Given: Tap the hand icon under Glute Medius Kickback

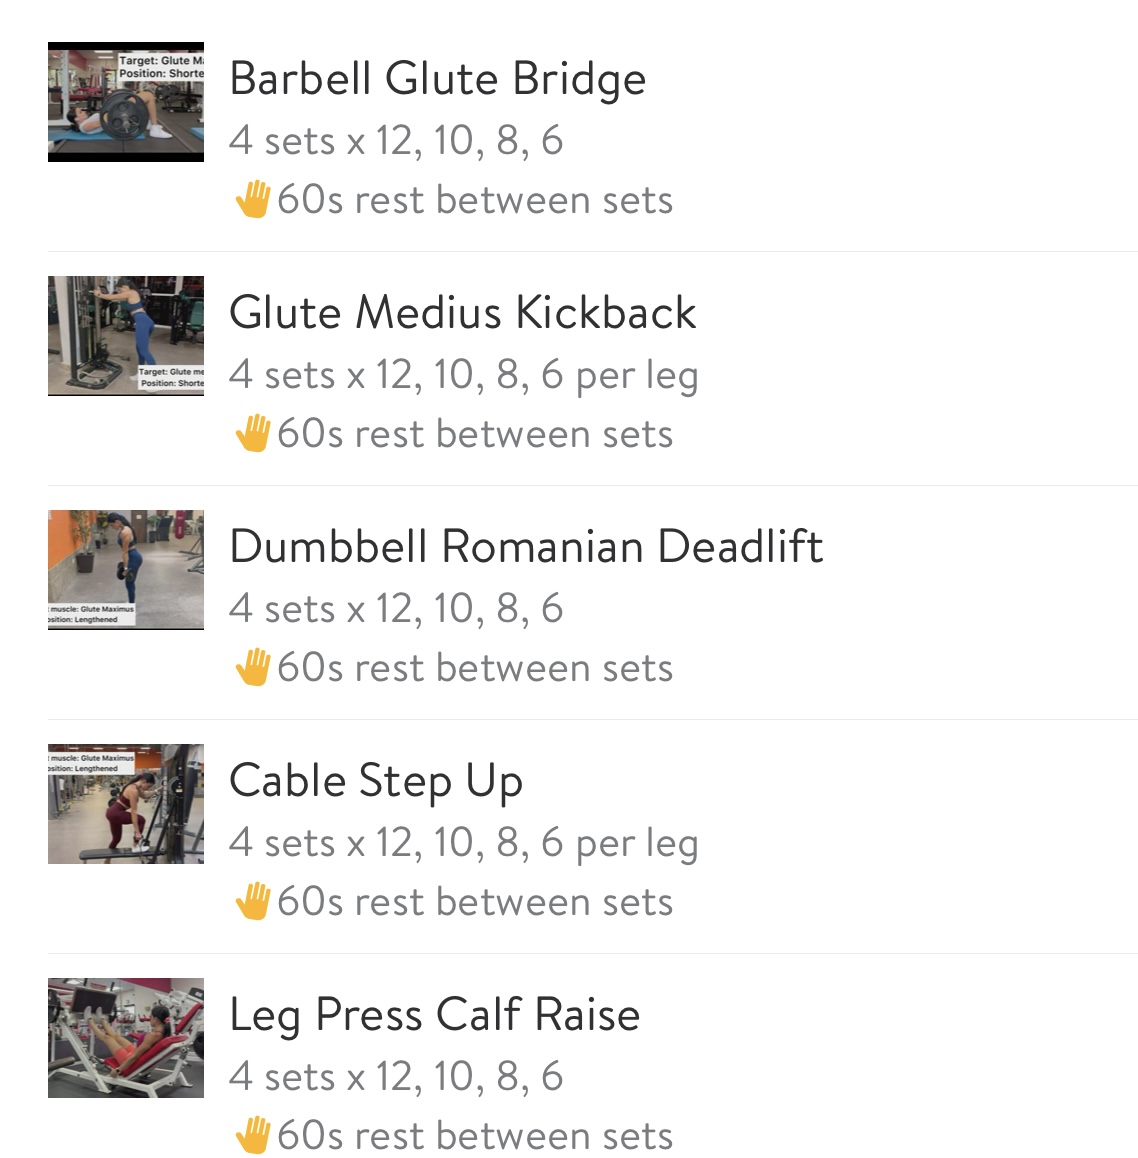Looking at the screenshot, I should [x=252, y=433].
